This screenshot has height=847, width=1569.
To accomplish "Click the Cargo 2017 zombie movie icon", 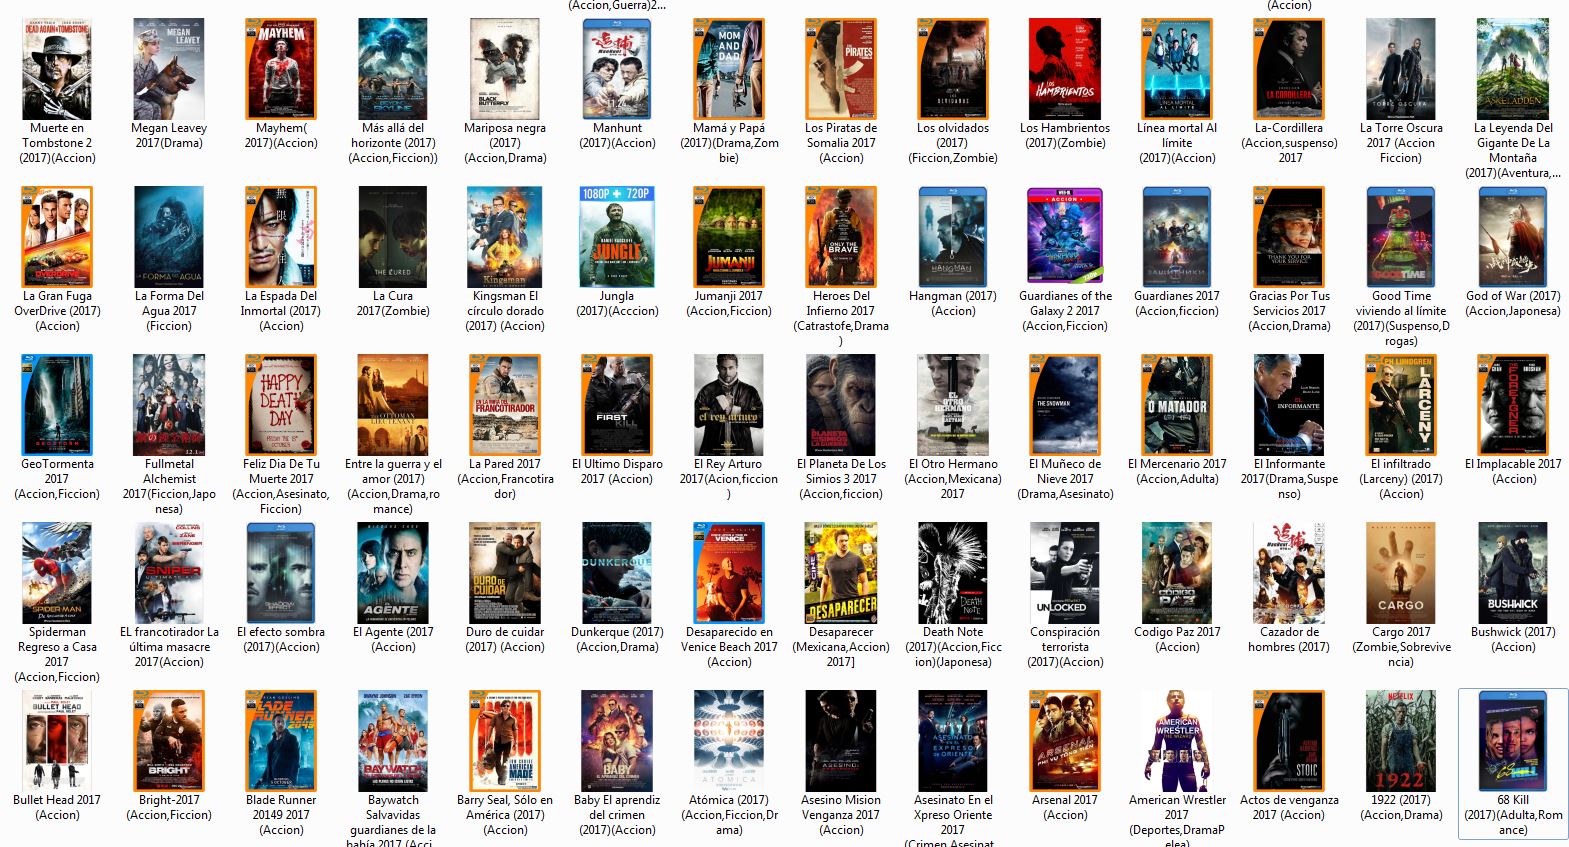I will click(x=1401, y=573).
